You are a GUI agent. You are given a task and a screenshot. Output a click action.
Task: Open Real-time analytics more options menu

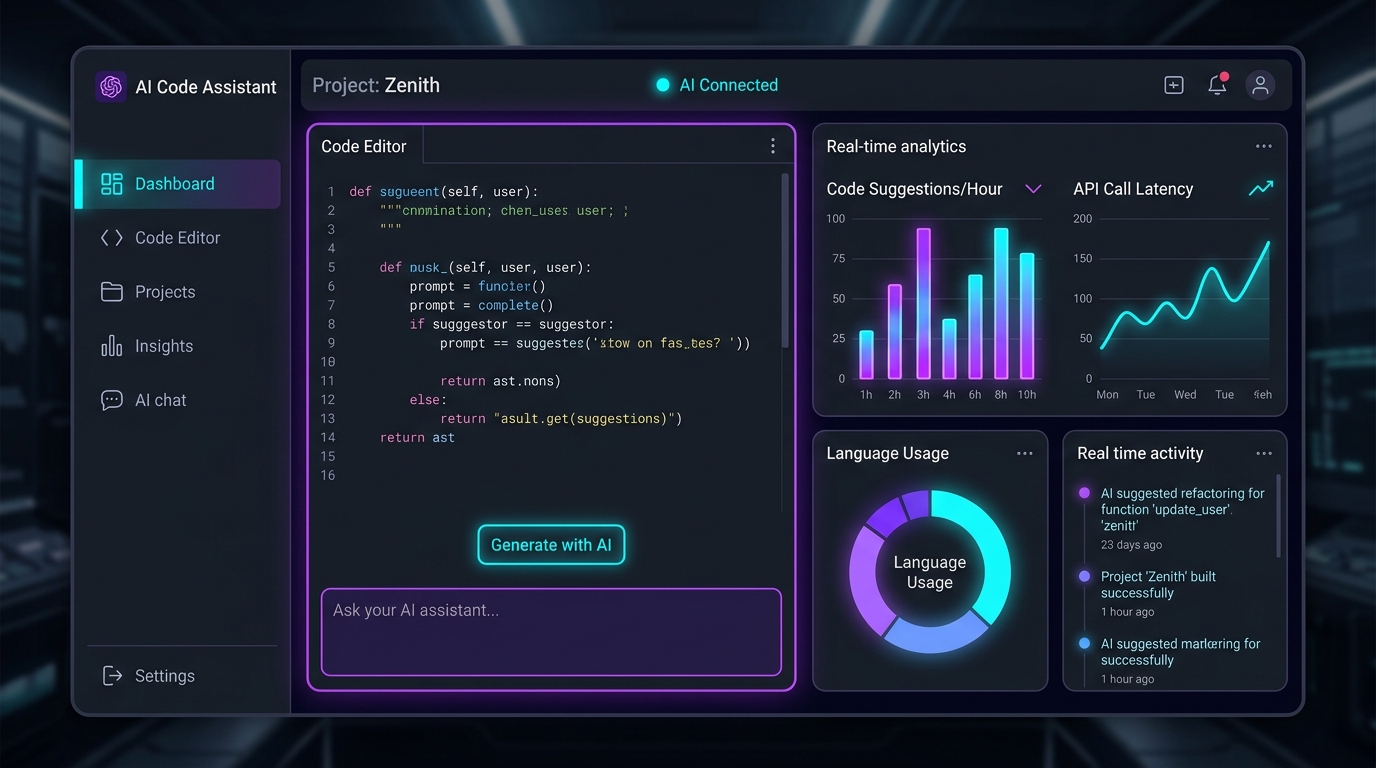click(x=1264, y=146)
